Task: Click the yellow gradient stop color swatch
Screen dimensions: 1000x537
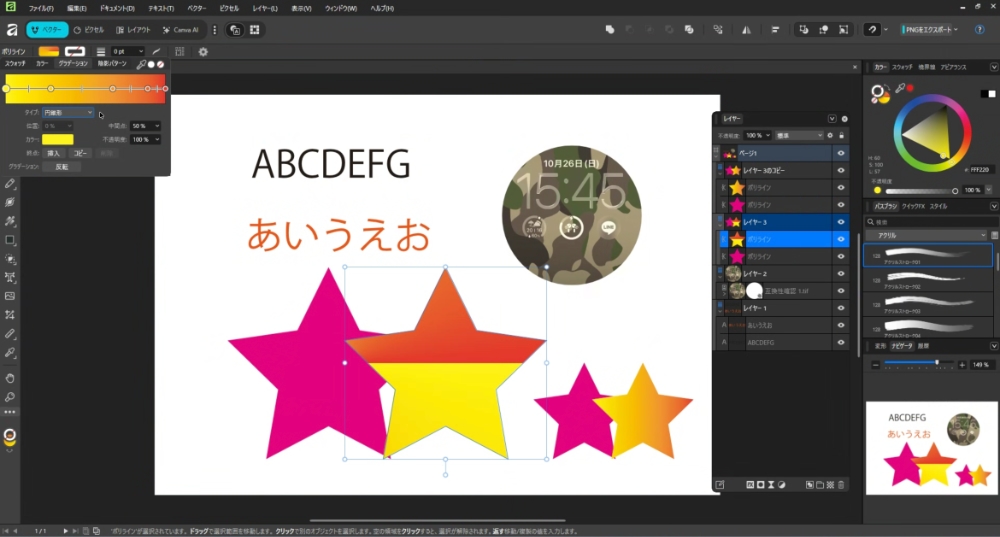Action: pos(57,140)
